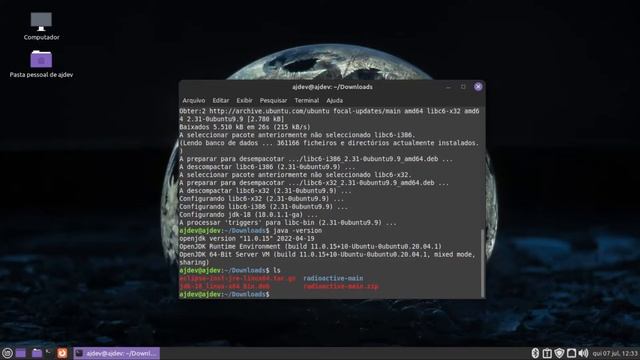Minimize the terminal window

click(448, 87)
